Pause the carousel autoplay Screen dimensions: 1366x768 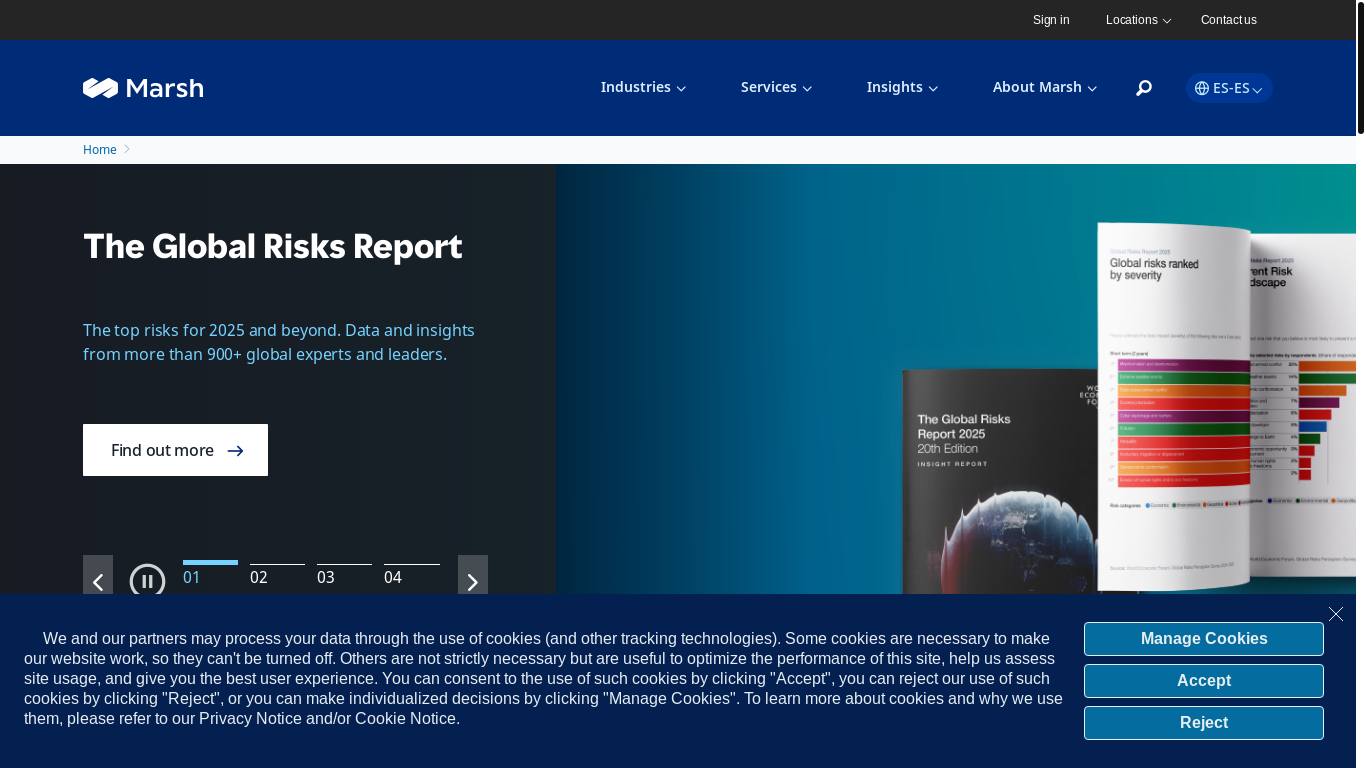(x=147, y=581)
